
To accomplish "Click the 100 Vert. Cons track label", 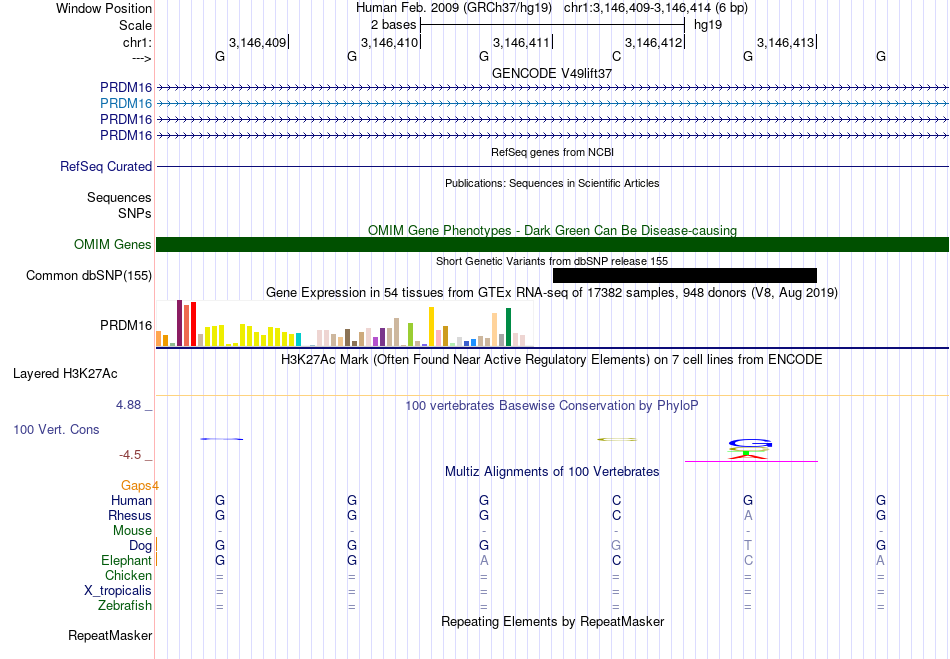I will [56, 429].
